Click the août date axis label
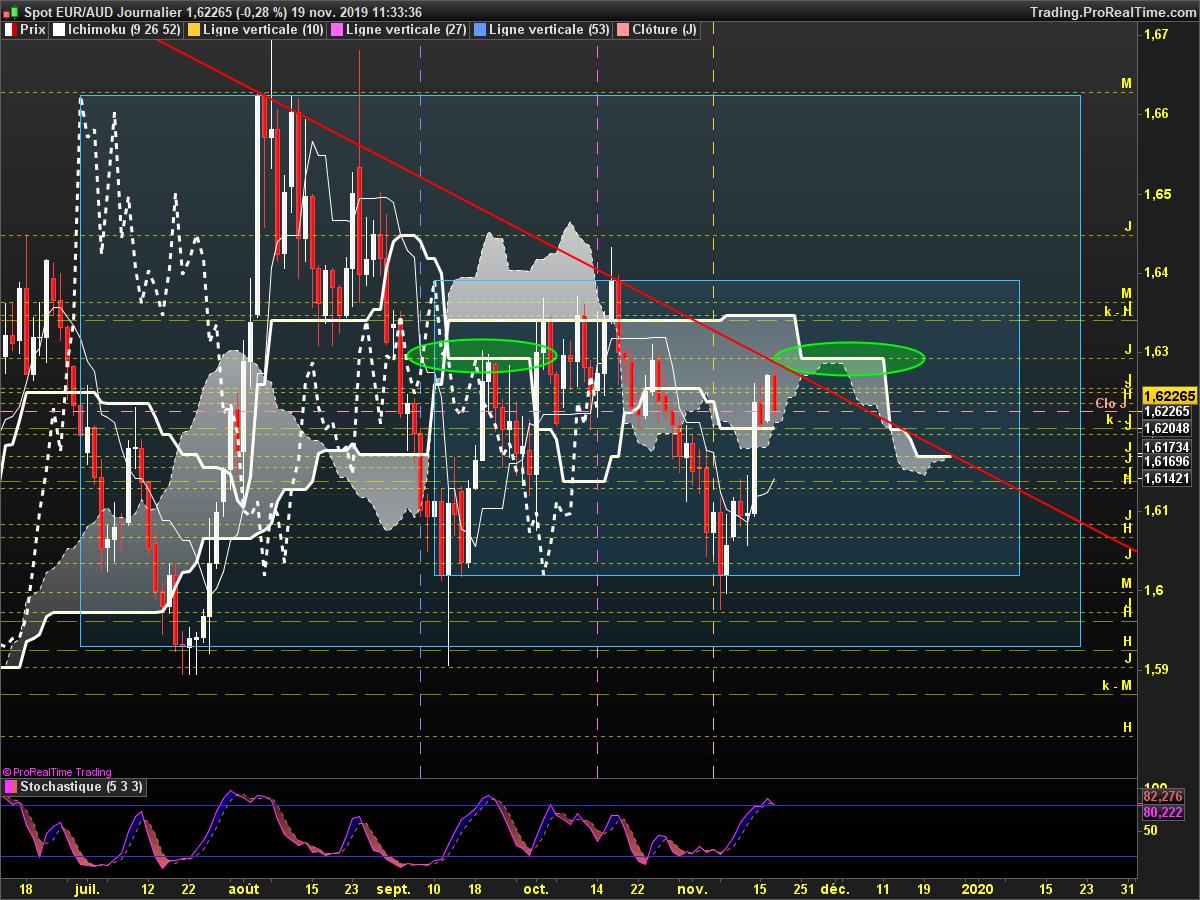The height and width of the screenshot is (900, 1200). pyautogui.click(x=244, y=888)
